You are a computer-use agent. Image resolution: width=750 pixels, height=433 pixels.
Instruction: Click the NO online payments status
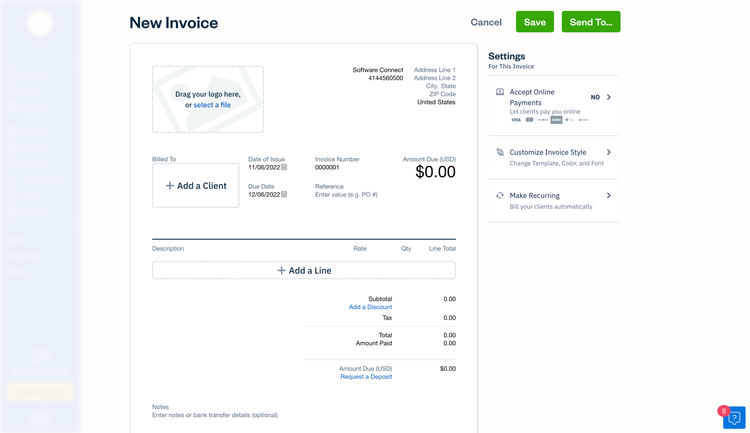(x=595, y=97)
